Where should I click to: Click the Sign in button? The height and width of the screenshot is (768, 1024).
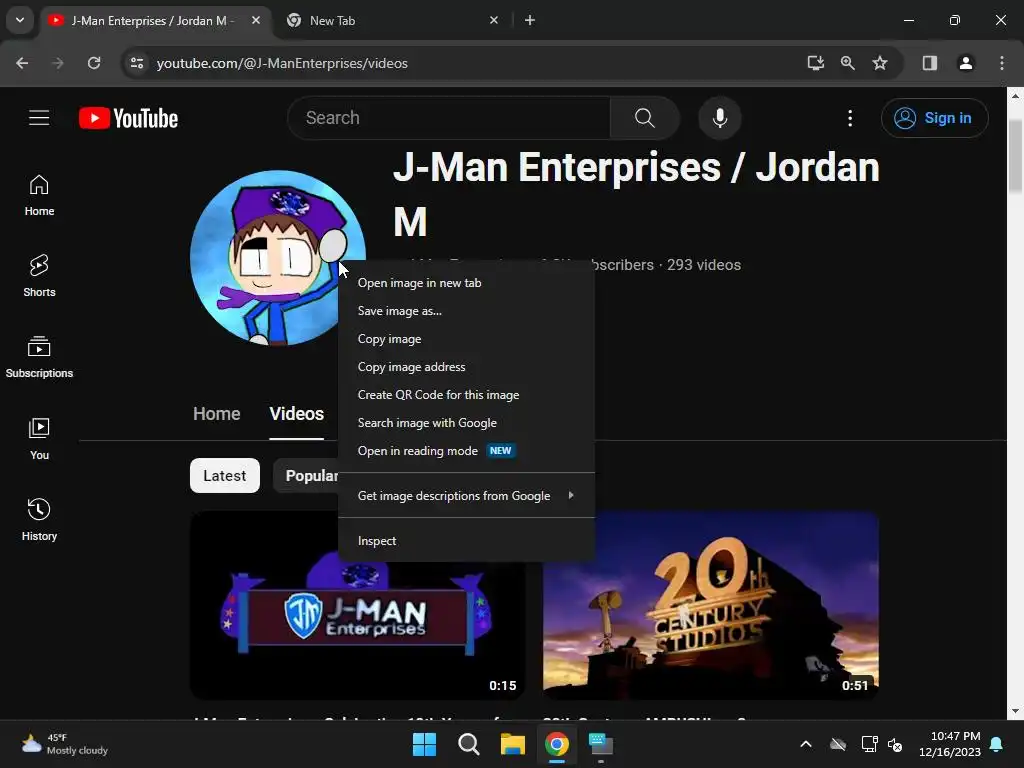tap(934, 118)
